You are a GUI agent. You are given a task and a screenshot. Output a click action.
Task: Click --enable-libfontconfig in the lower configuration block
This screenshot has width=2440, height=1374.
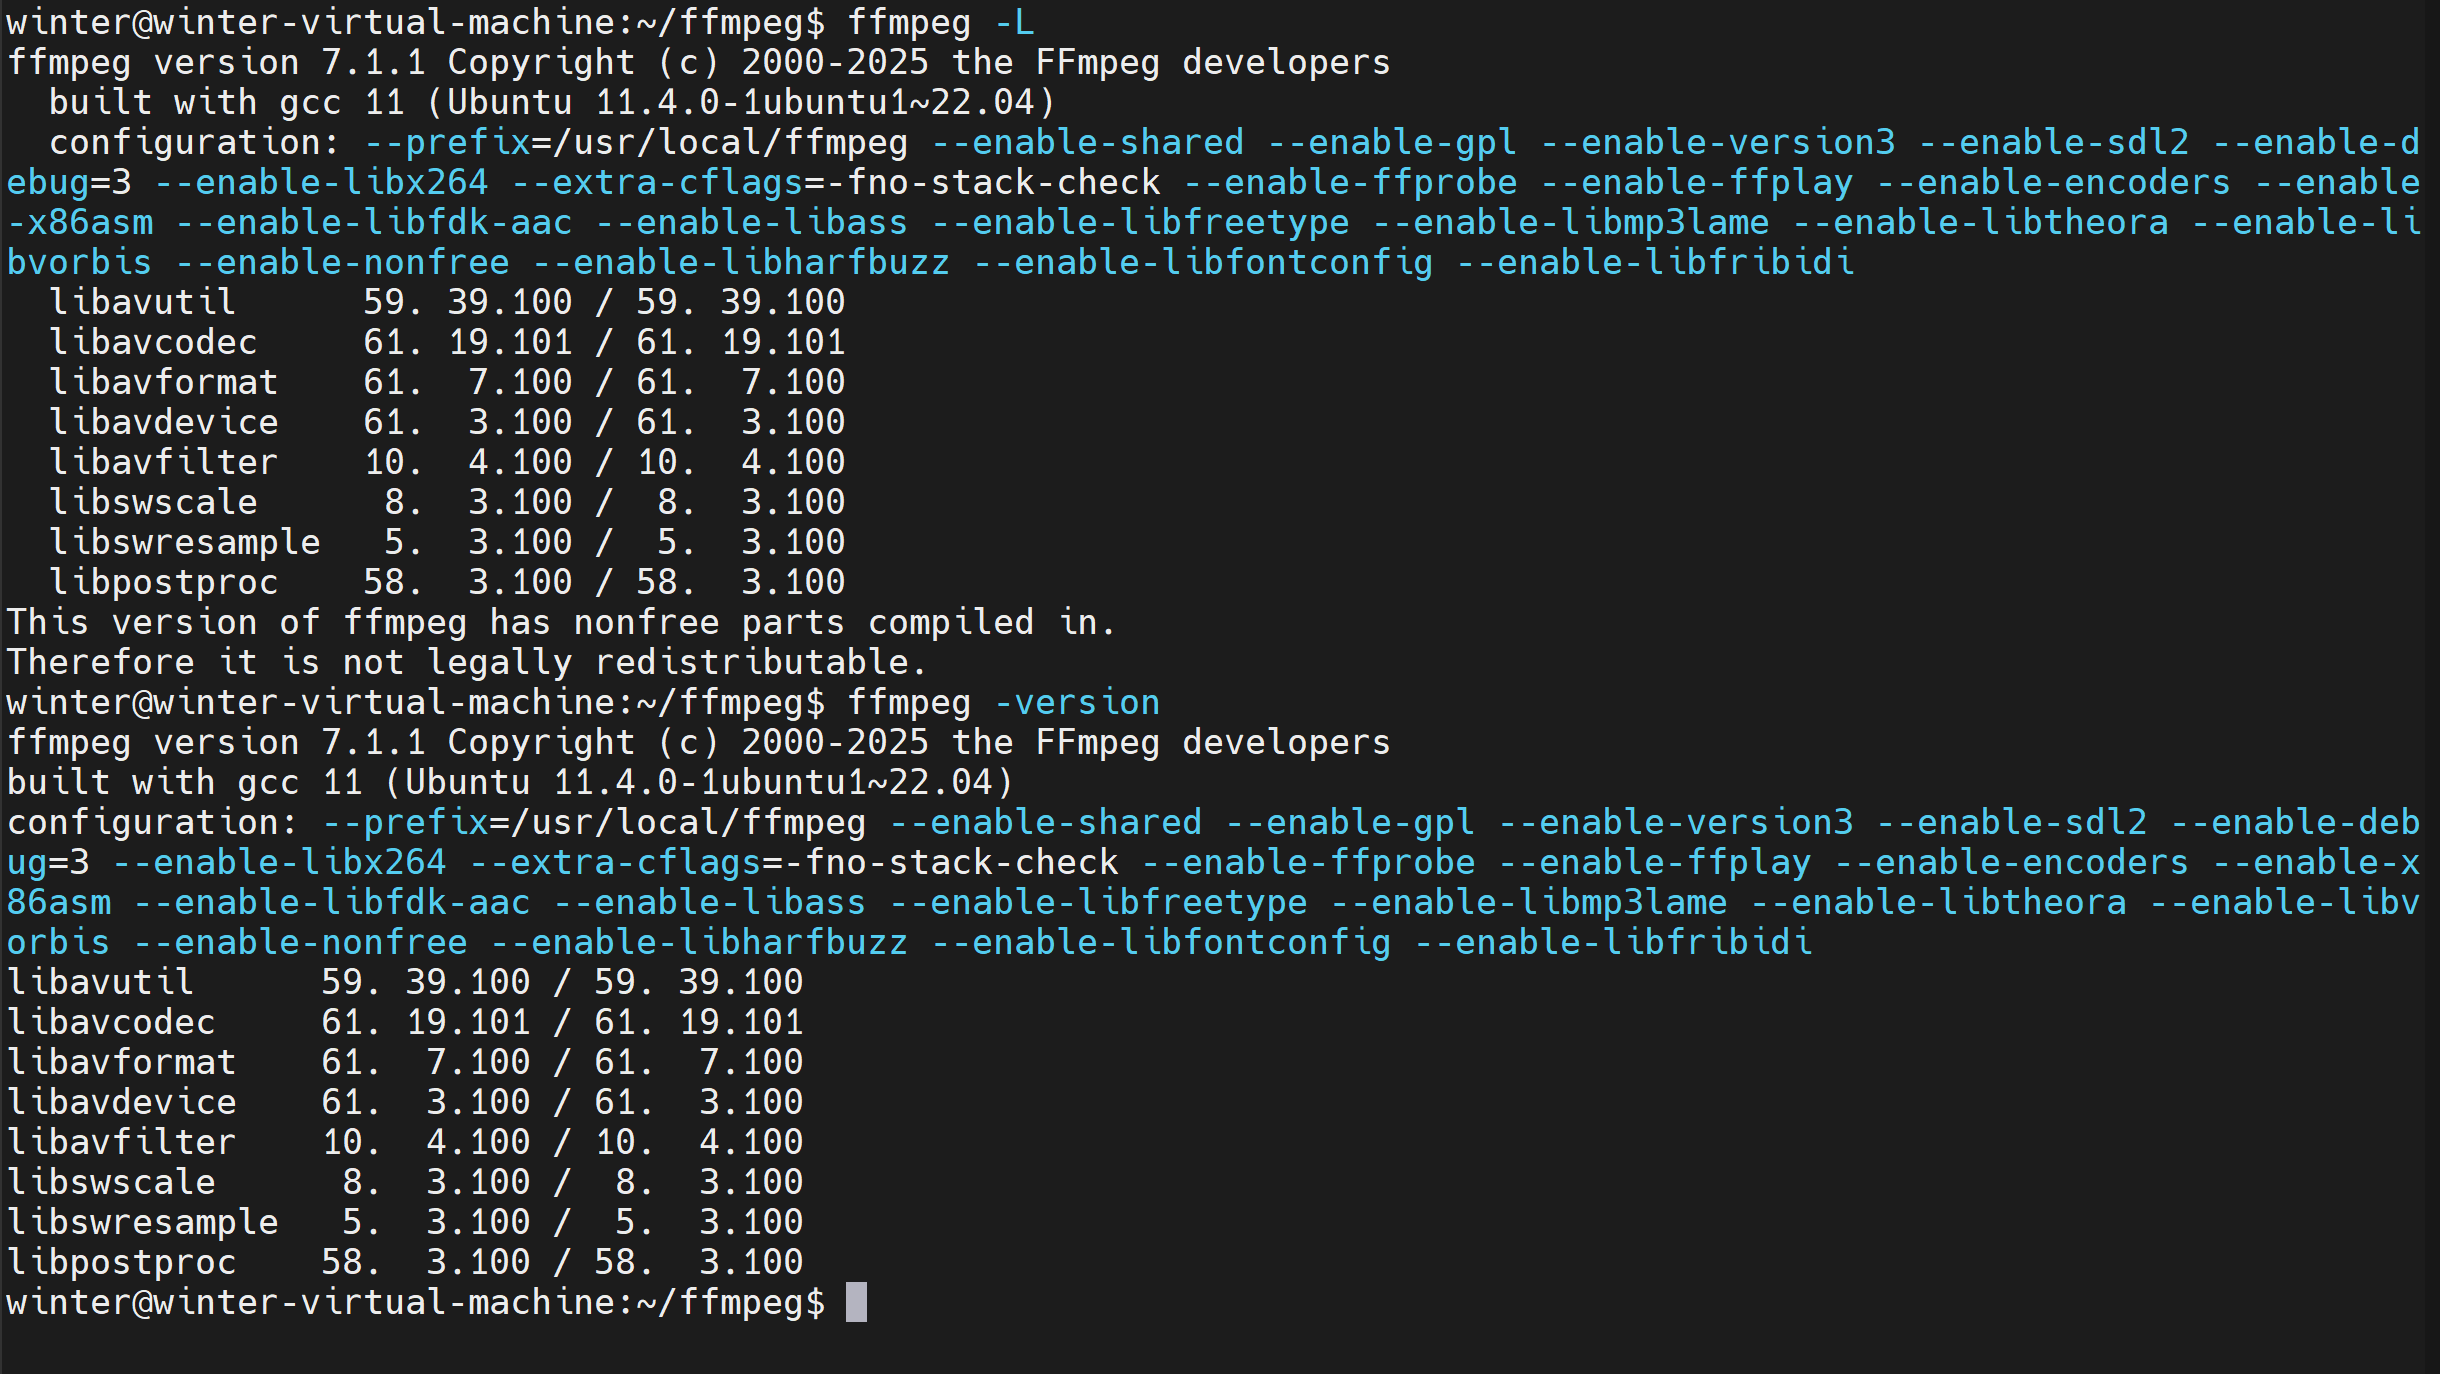1161,942
